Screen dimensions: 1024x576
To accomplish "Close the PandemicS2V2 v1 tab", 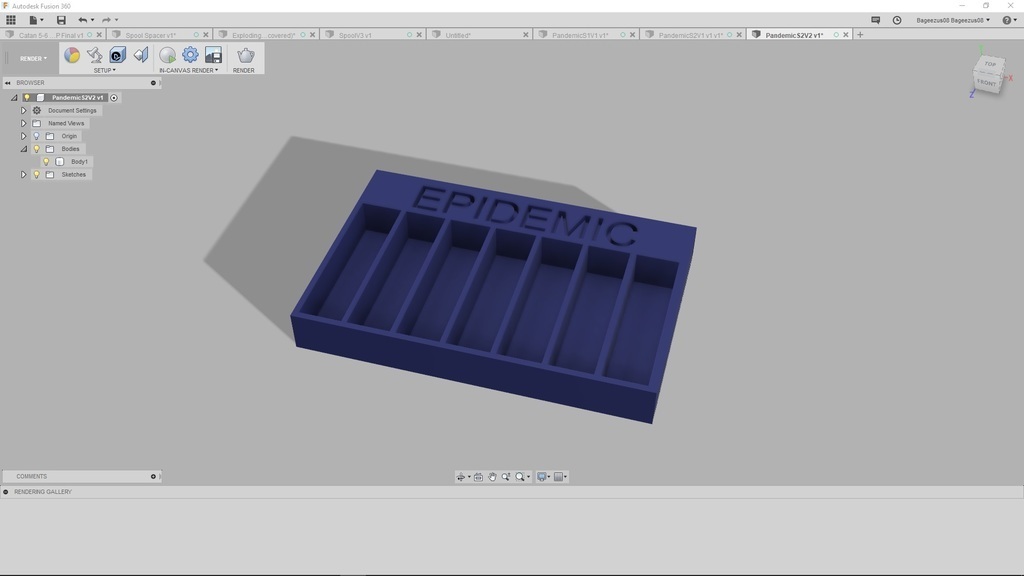I will click(x=846, y=35).
